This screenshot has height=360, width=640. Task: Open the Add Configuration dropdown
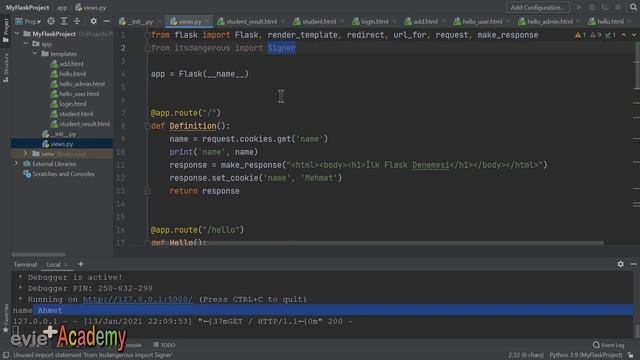(x=537, y=7)
